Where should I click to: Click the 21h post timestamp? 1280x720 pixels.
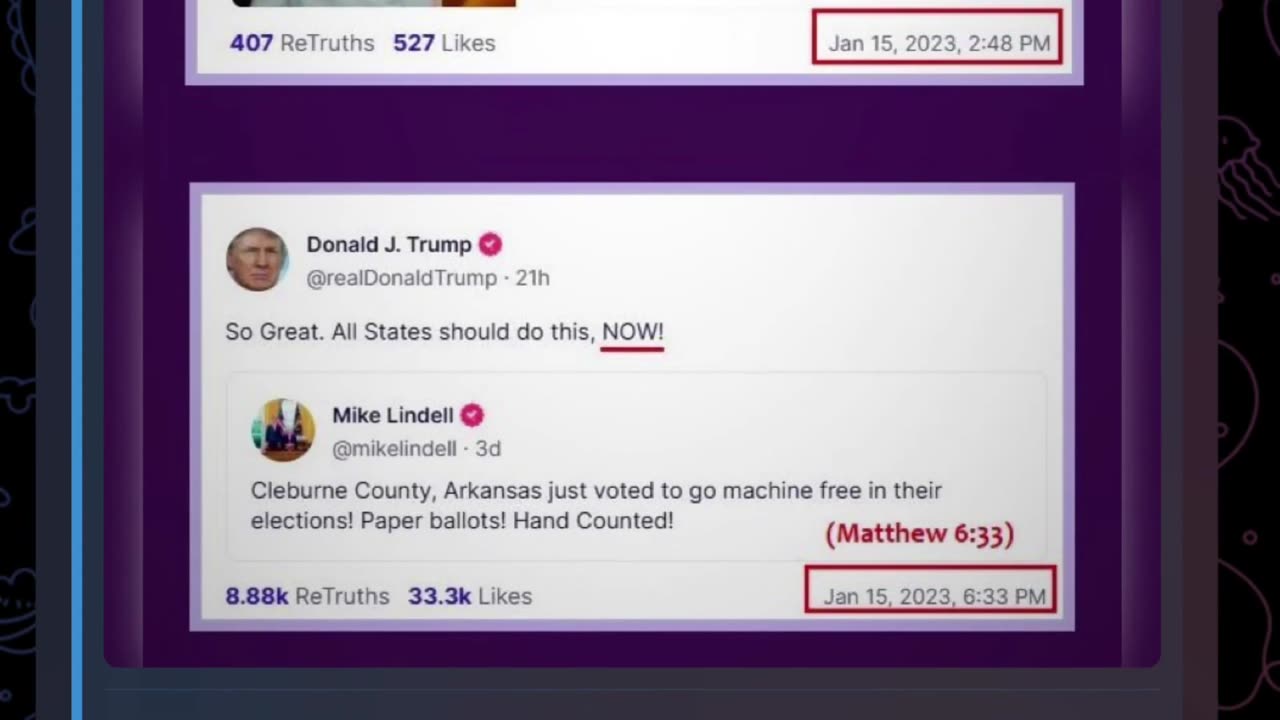(x=532, y=278)
